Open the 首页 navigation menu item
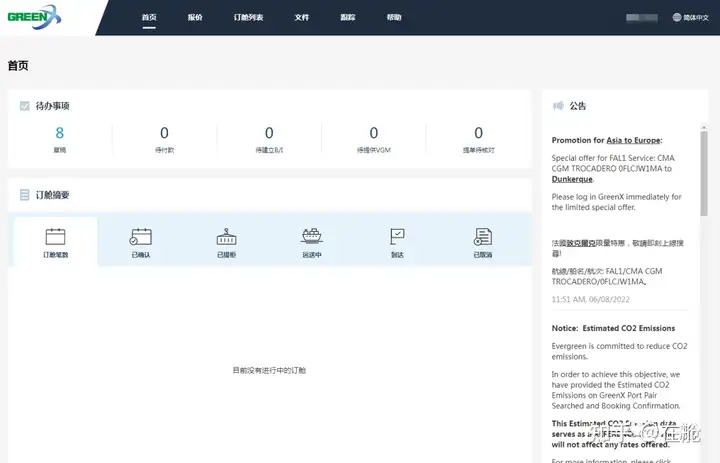Viewport: 720px width, 463px height. [149, 17]
